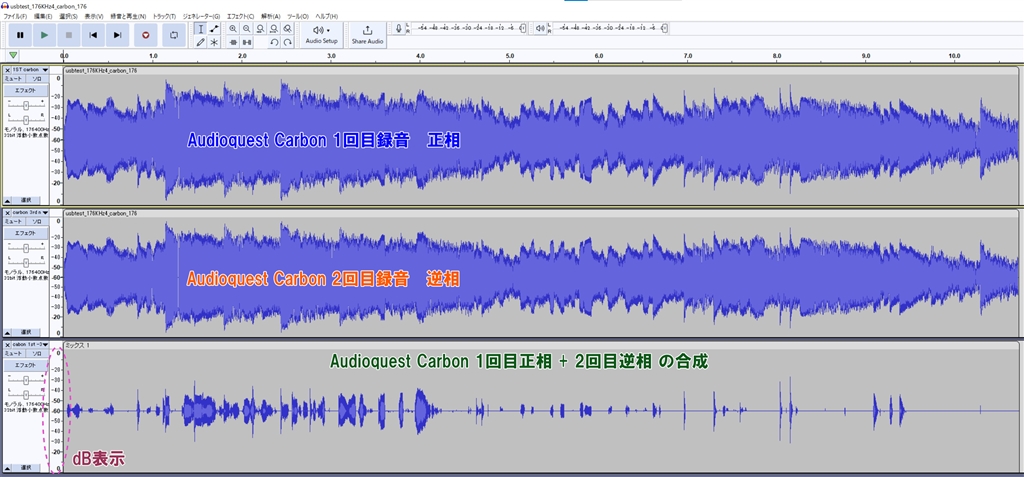Enable loop playback
This screenshot has height=477, width=1024.
click(175, 35)
